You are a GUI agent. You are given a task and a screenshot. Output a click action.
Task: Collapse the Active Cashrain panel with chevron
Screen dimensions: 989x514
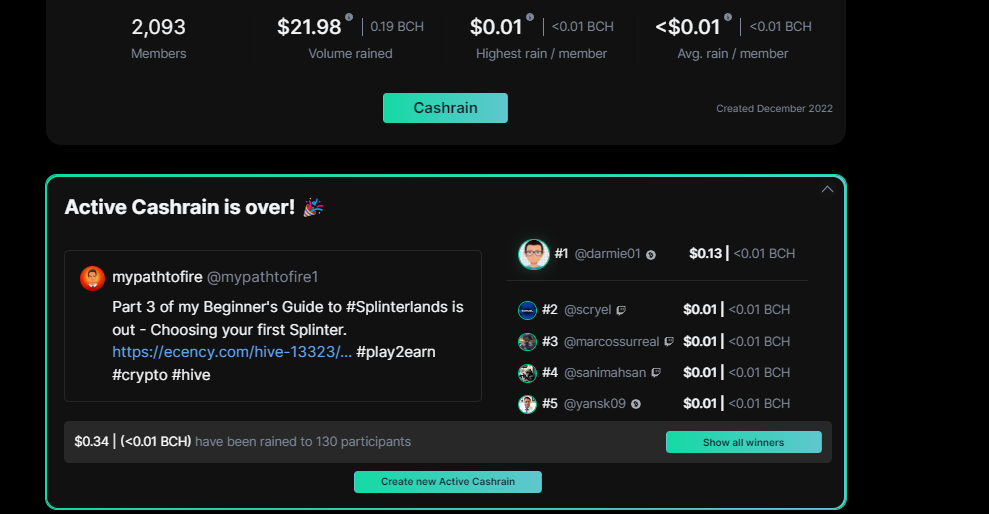point(828,189)
